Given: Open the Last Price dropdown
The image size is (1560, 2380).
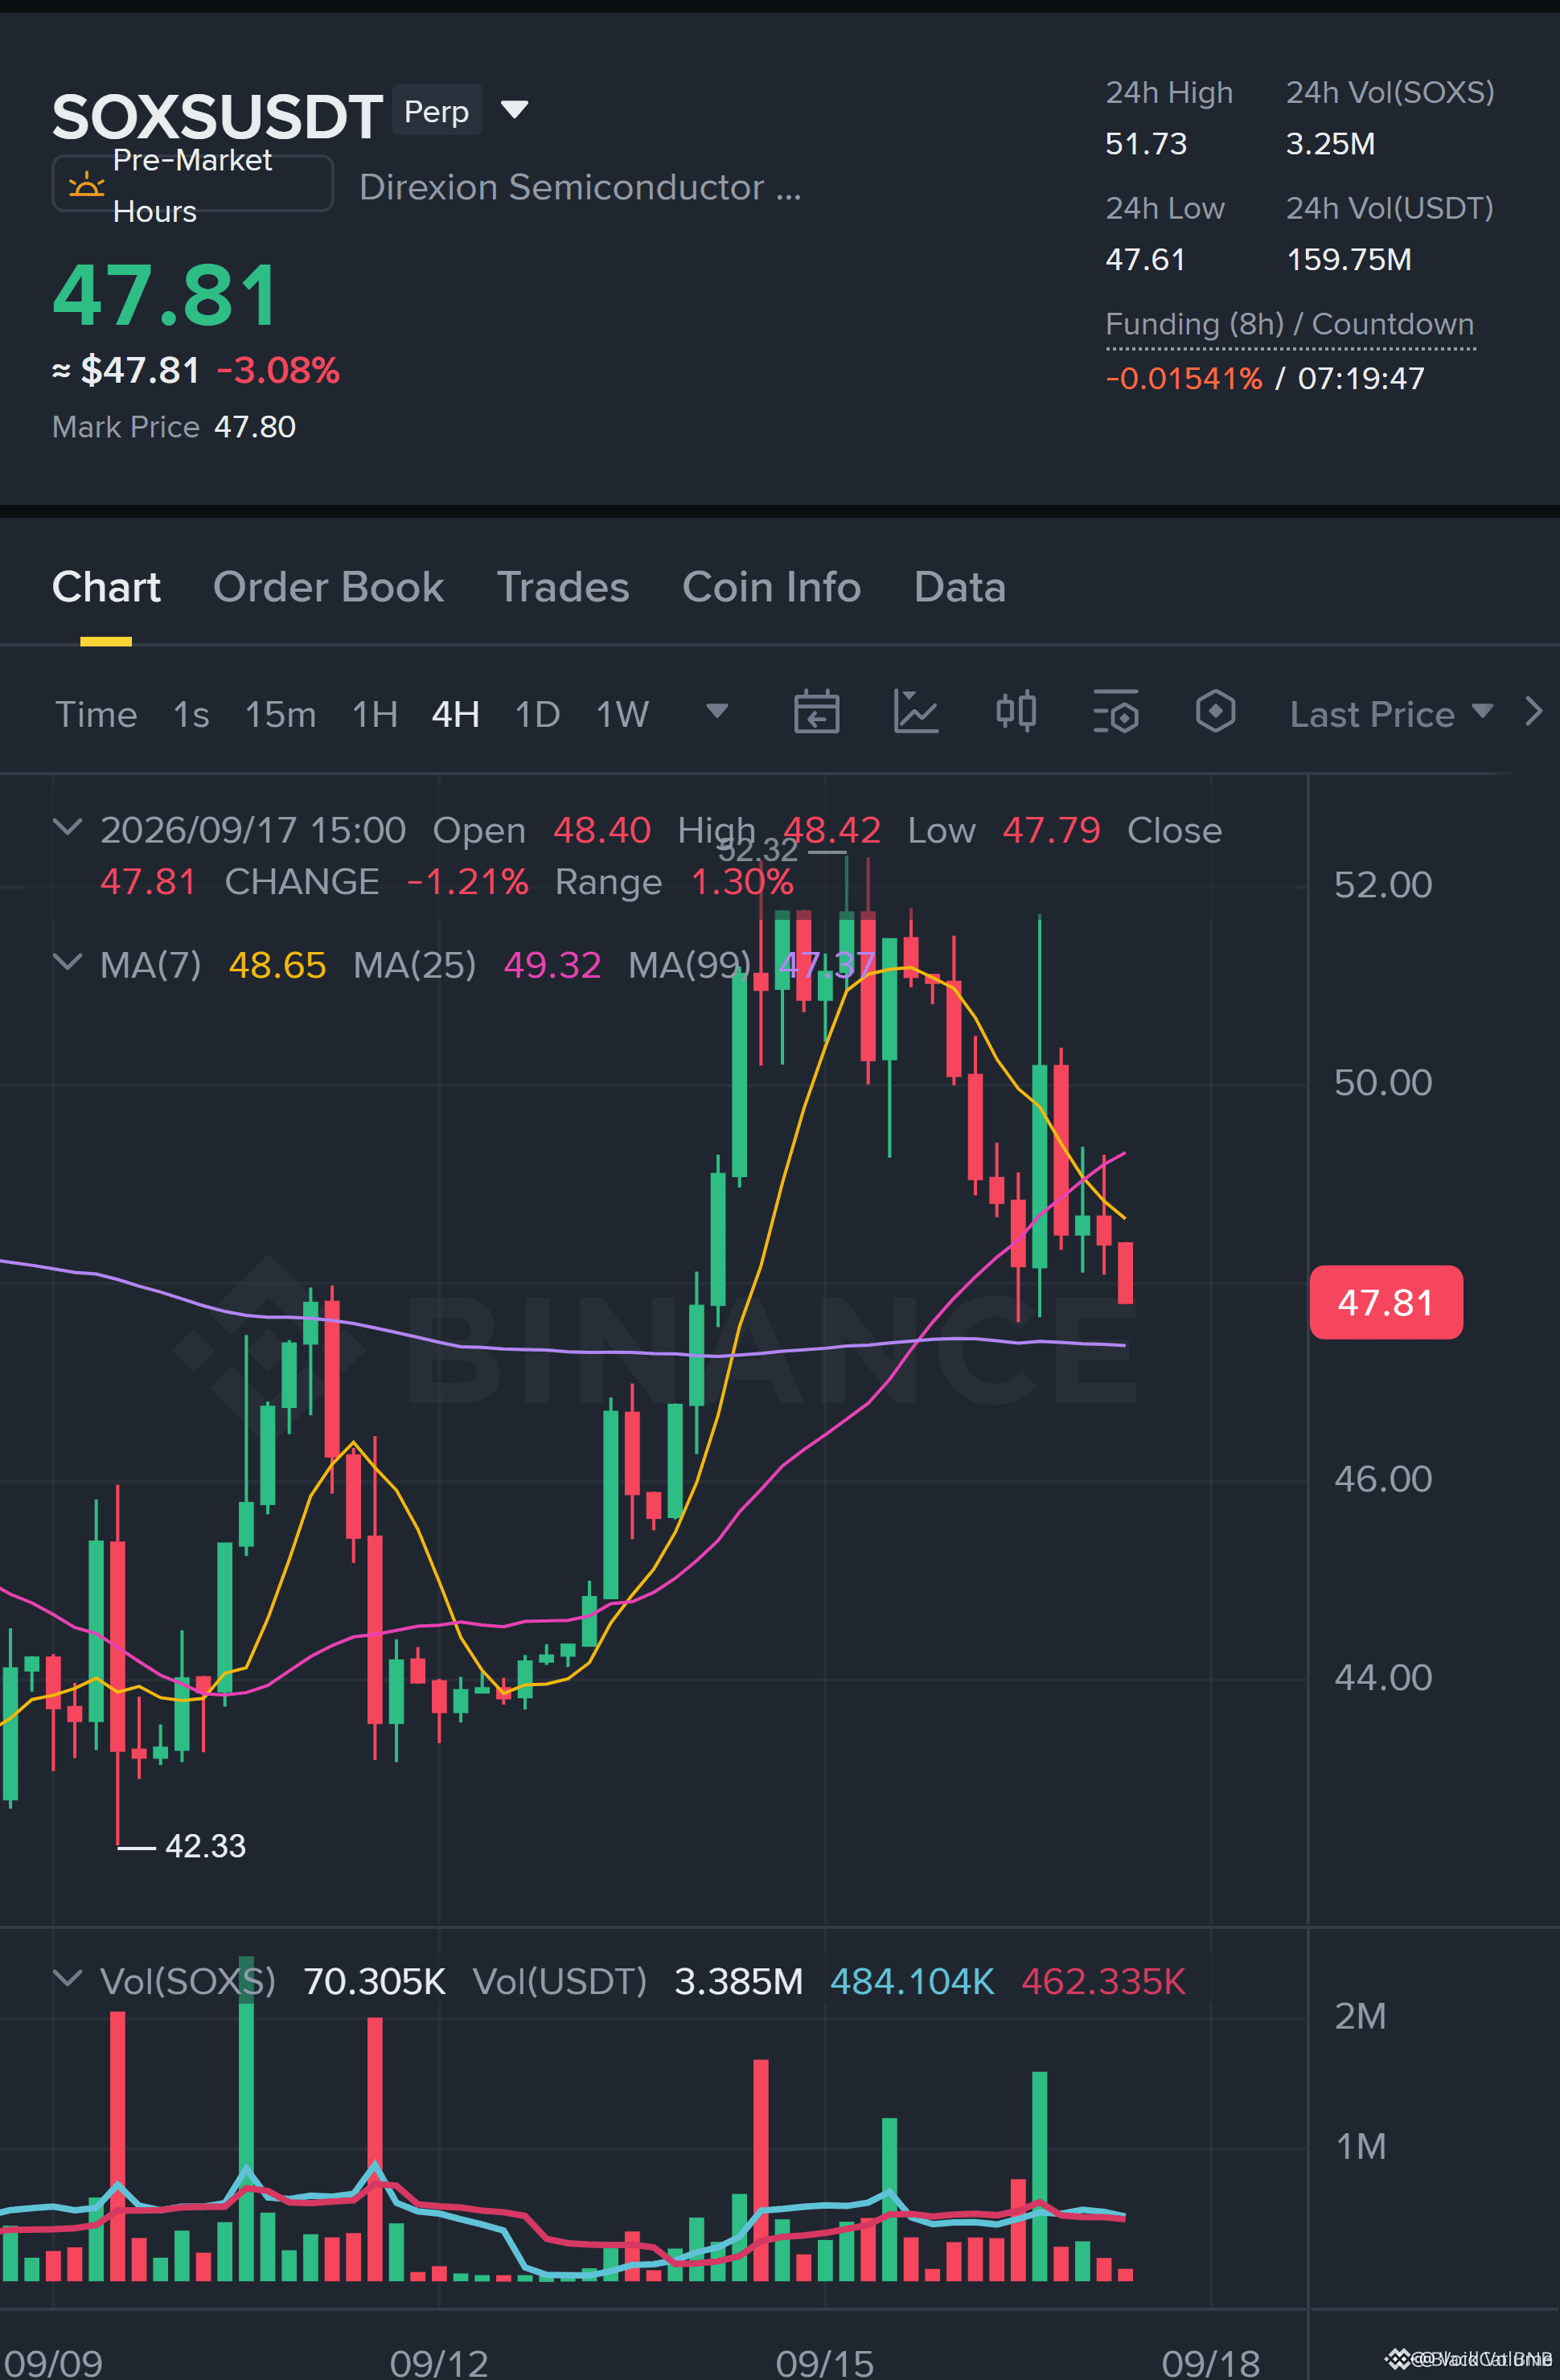Looking at the screenshot, I should point(1391,714).
